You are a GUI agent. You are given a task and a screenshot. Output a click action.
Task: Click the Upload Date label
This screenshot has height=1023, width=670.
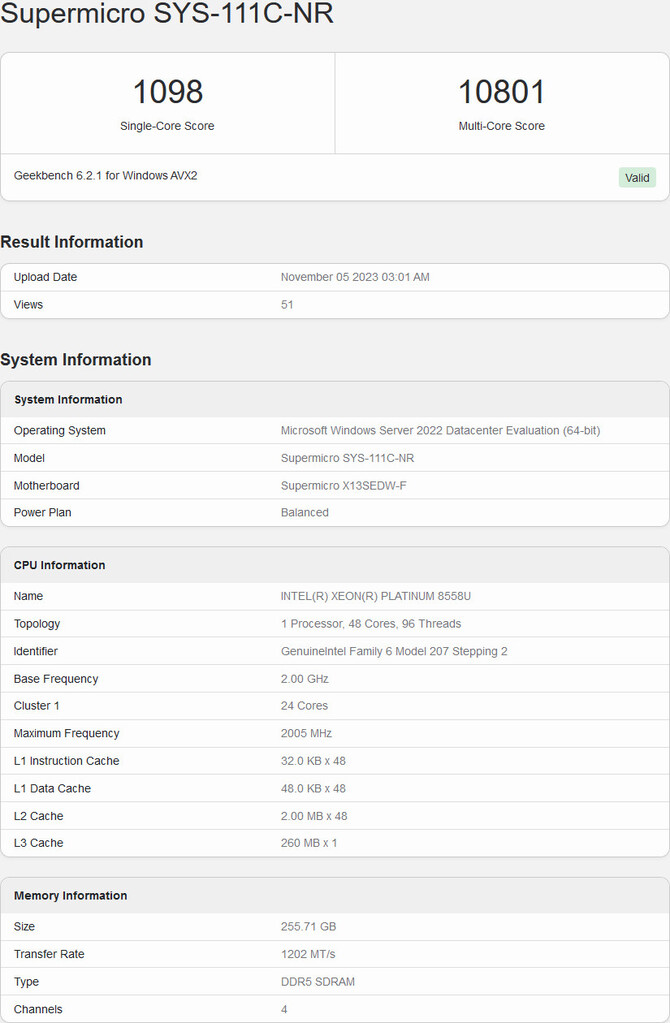click(45, 277)
